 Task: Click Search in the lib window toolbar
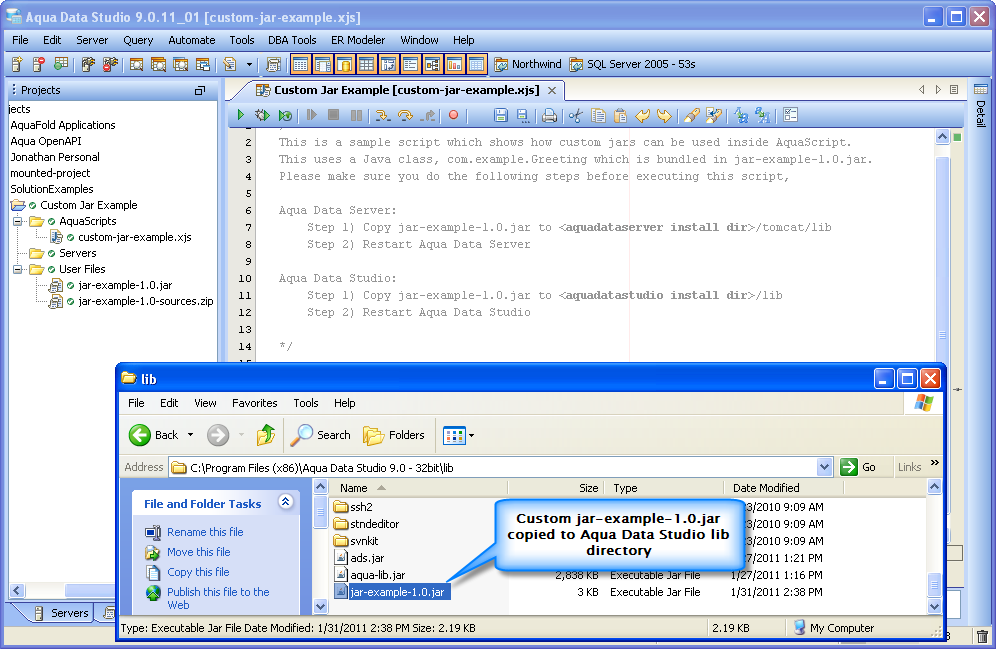321,435
